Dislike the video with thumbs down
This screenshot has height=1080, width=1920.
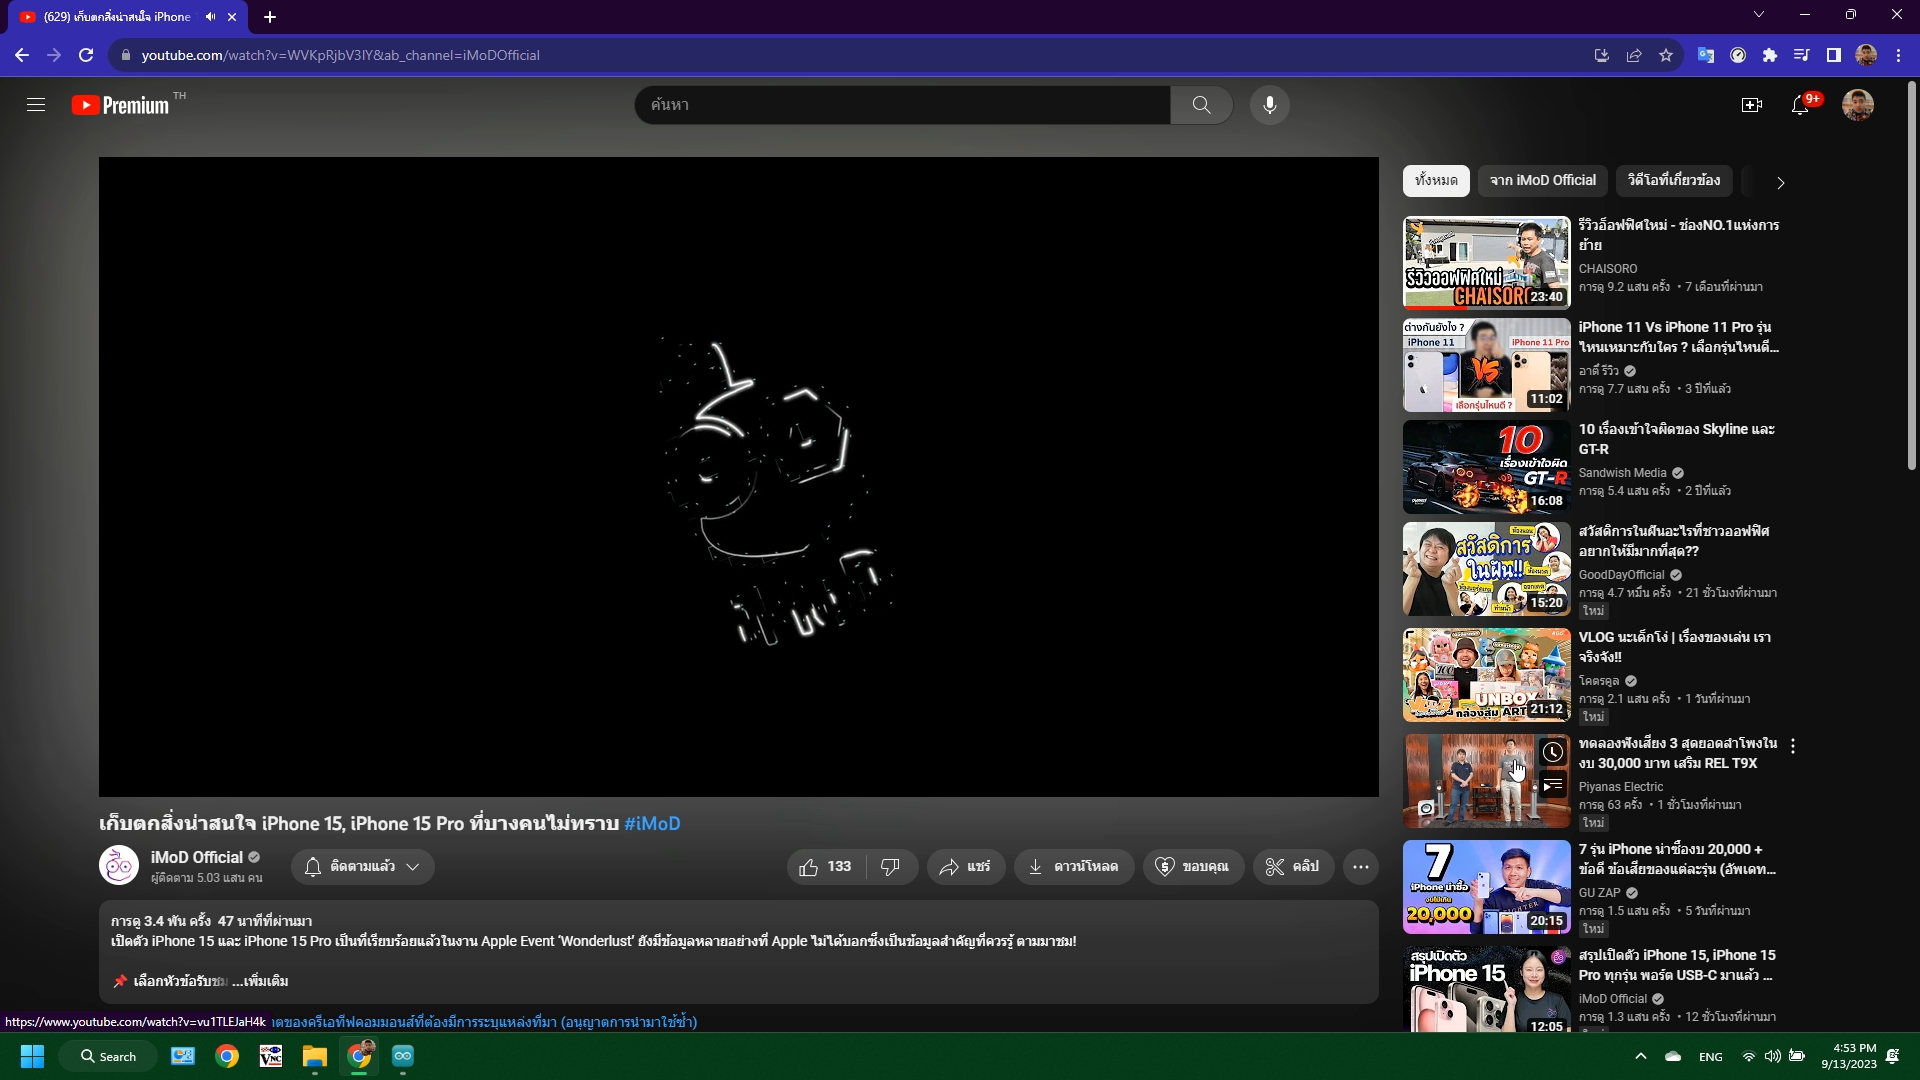[890, 867]
